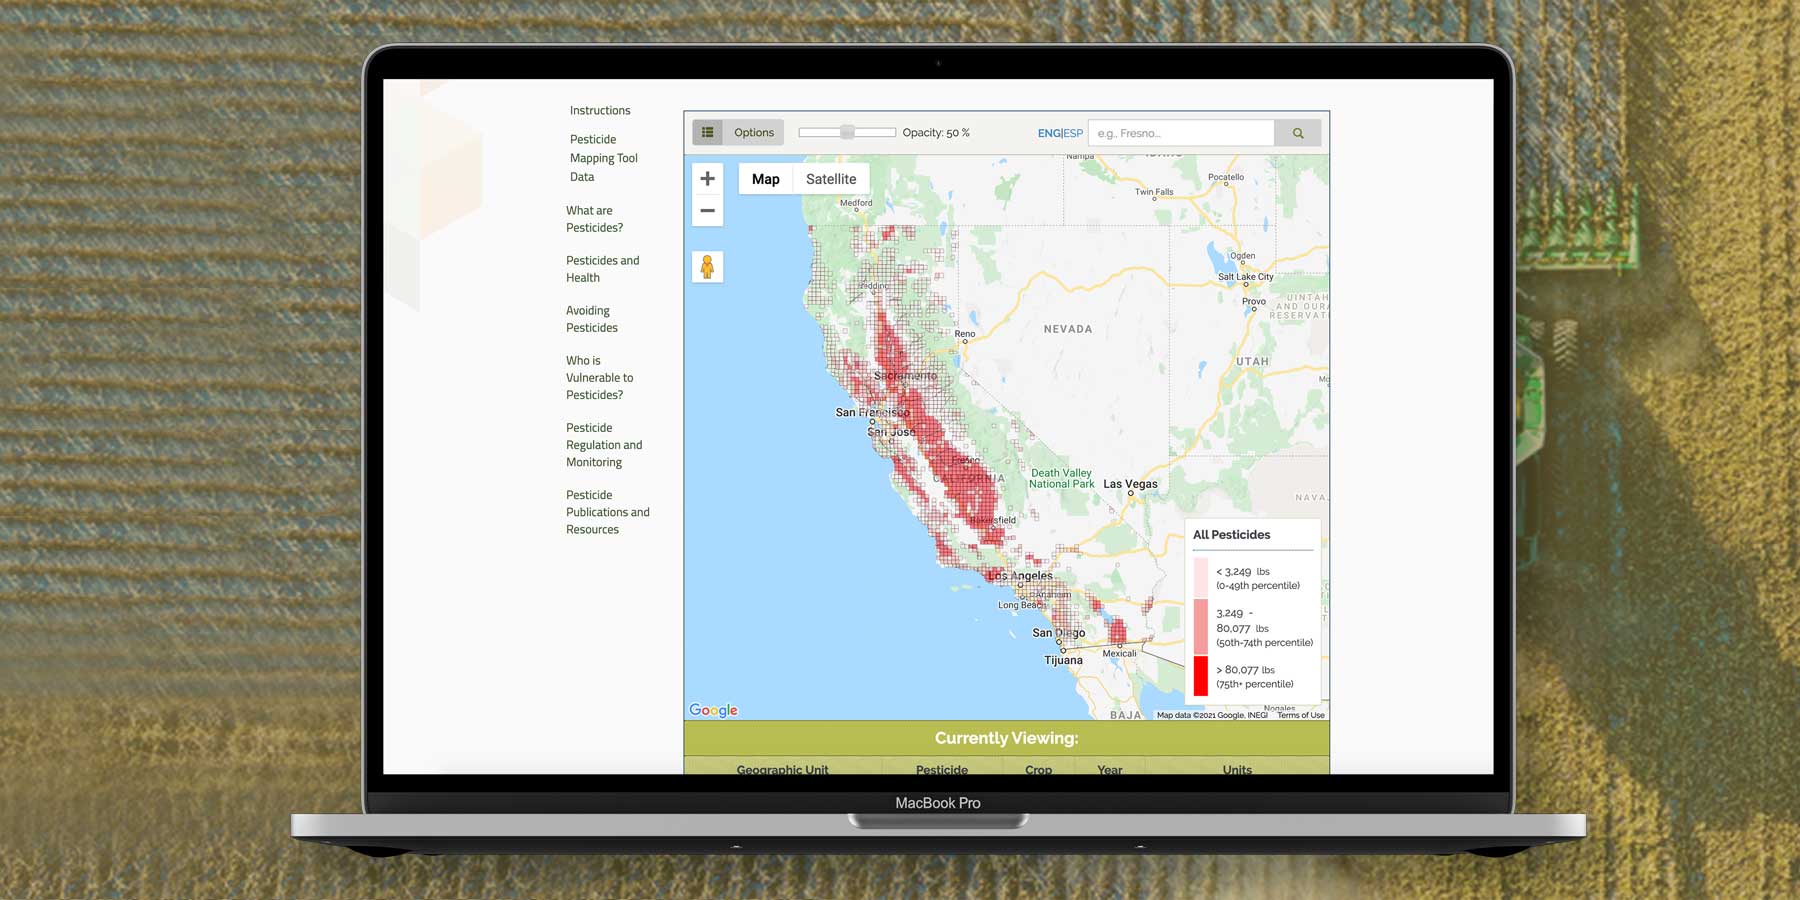The height and width of the screenshot is (900, 1800).
Task: Click the Mexicali map label
Action: pyautogui.click(x=1119, y=653)
